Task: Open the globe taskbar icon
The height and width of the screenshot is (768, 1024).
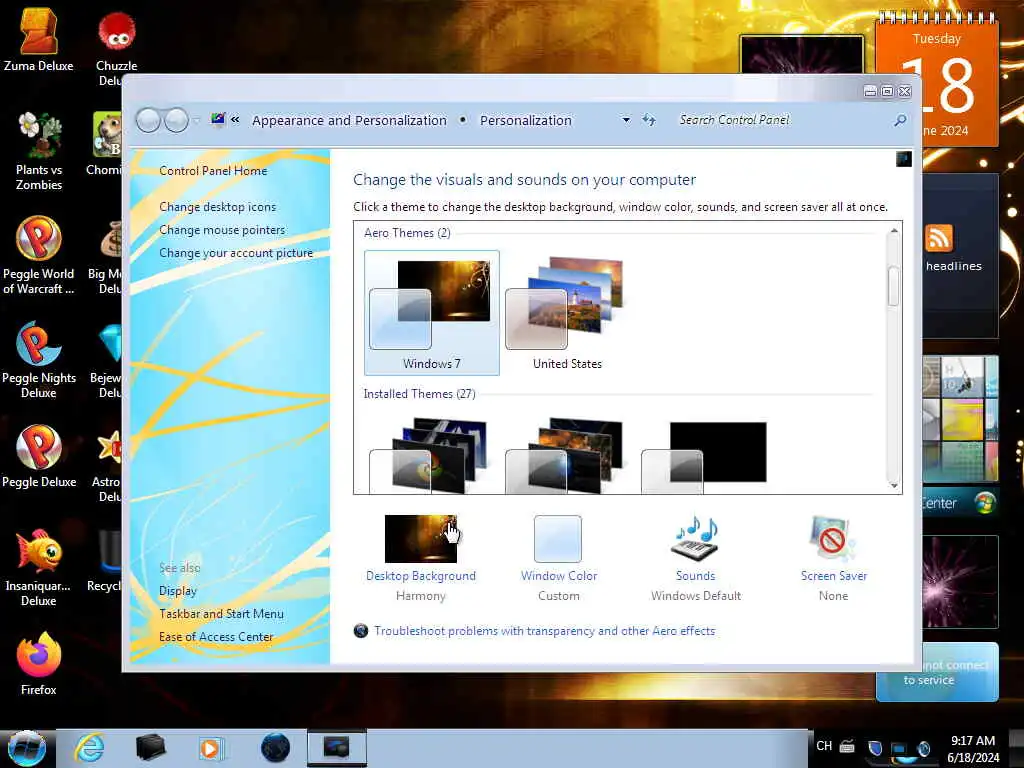Action: [275, 748]
